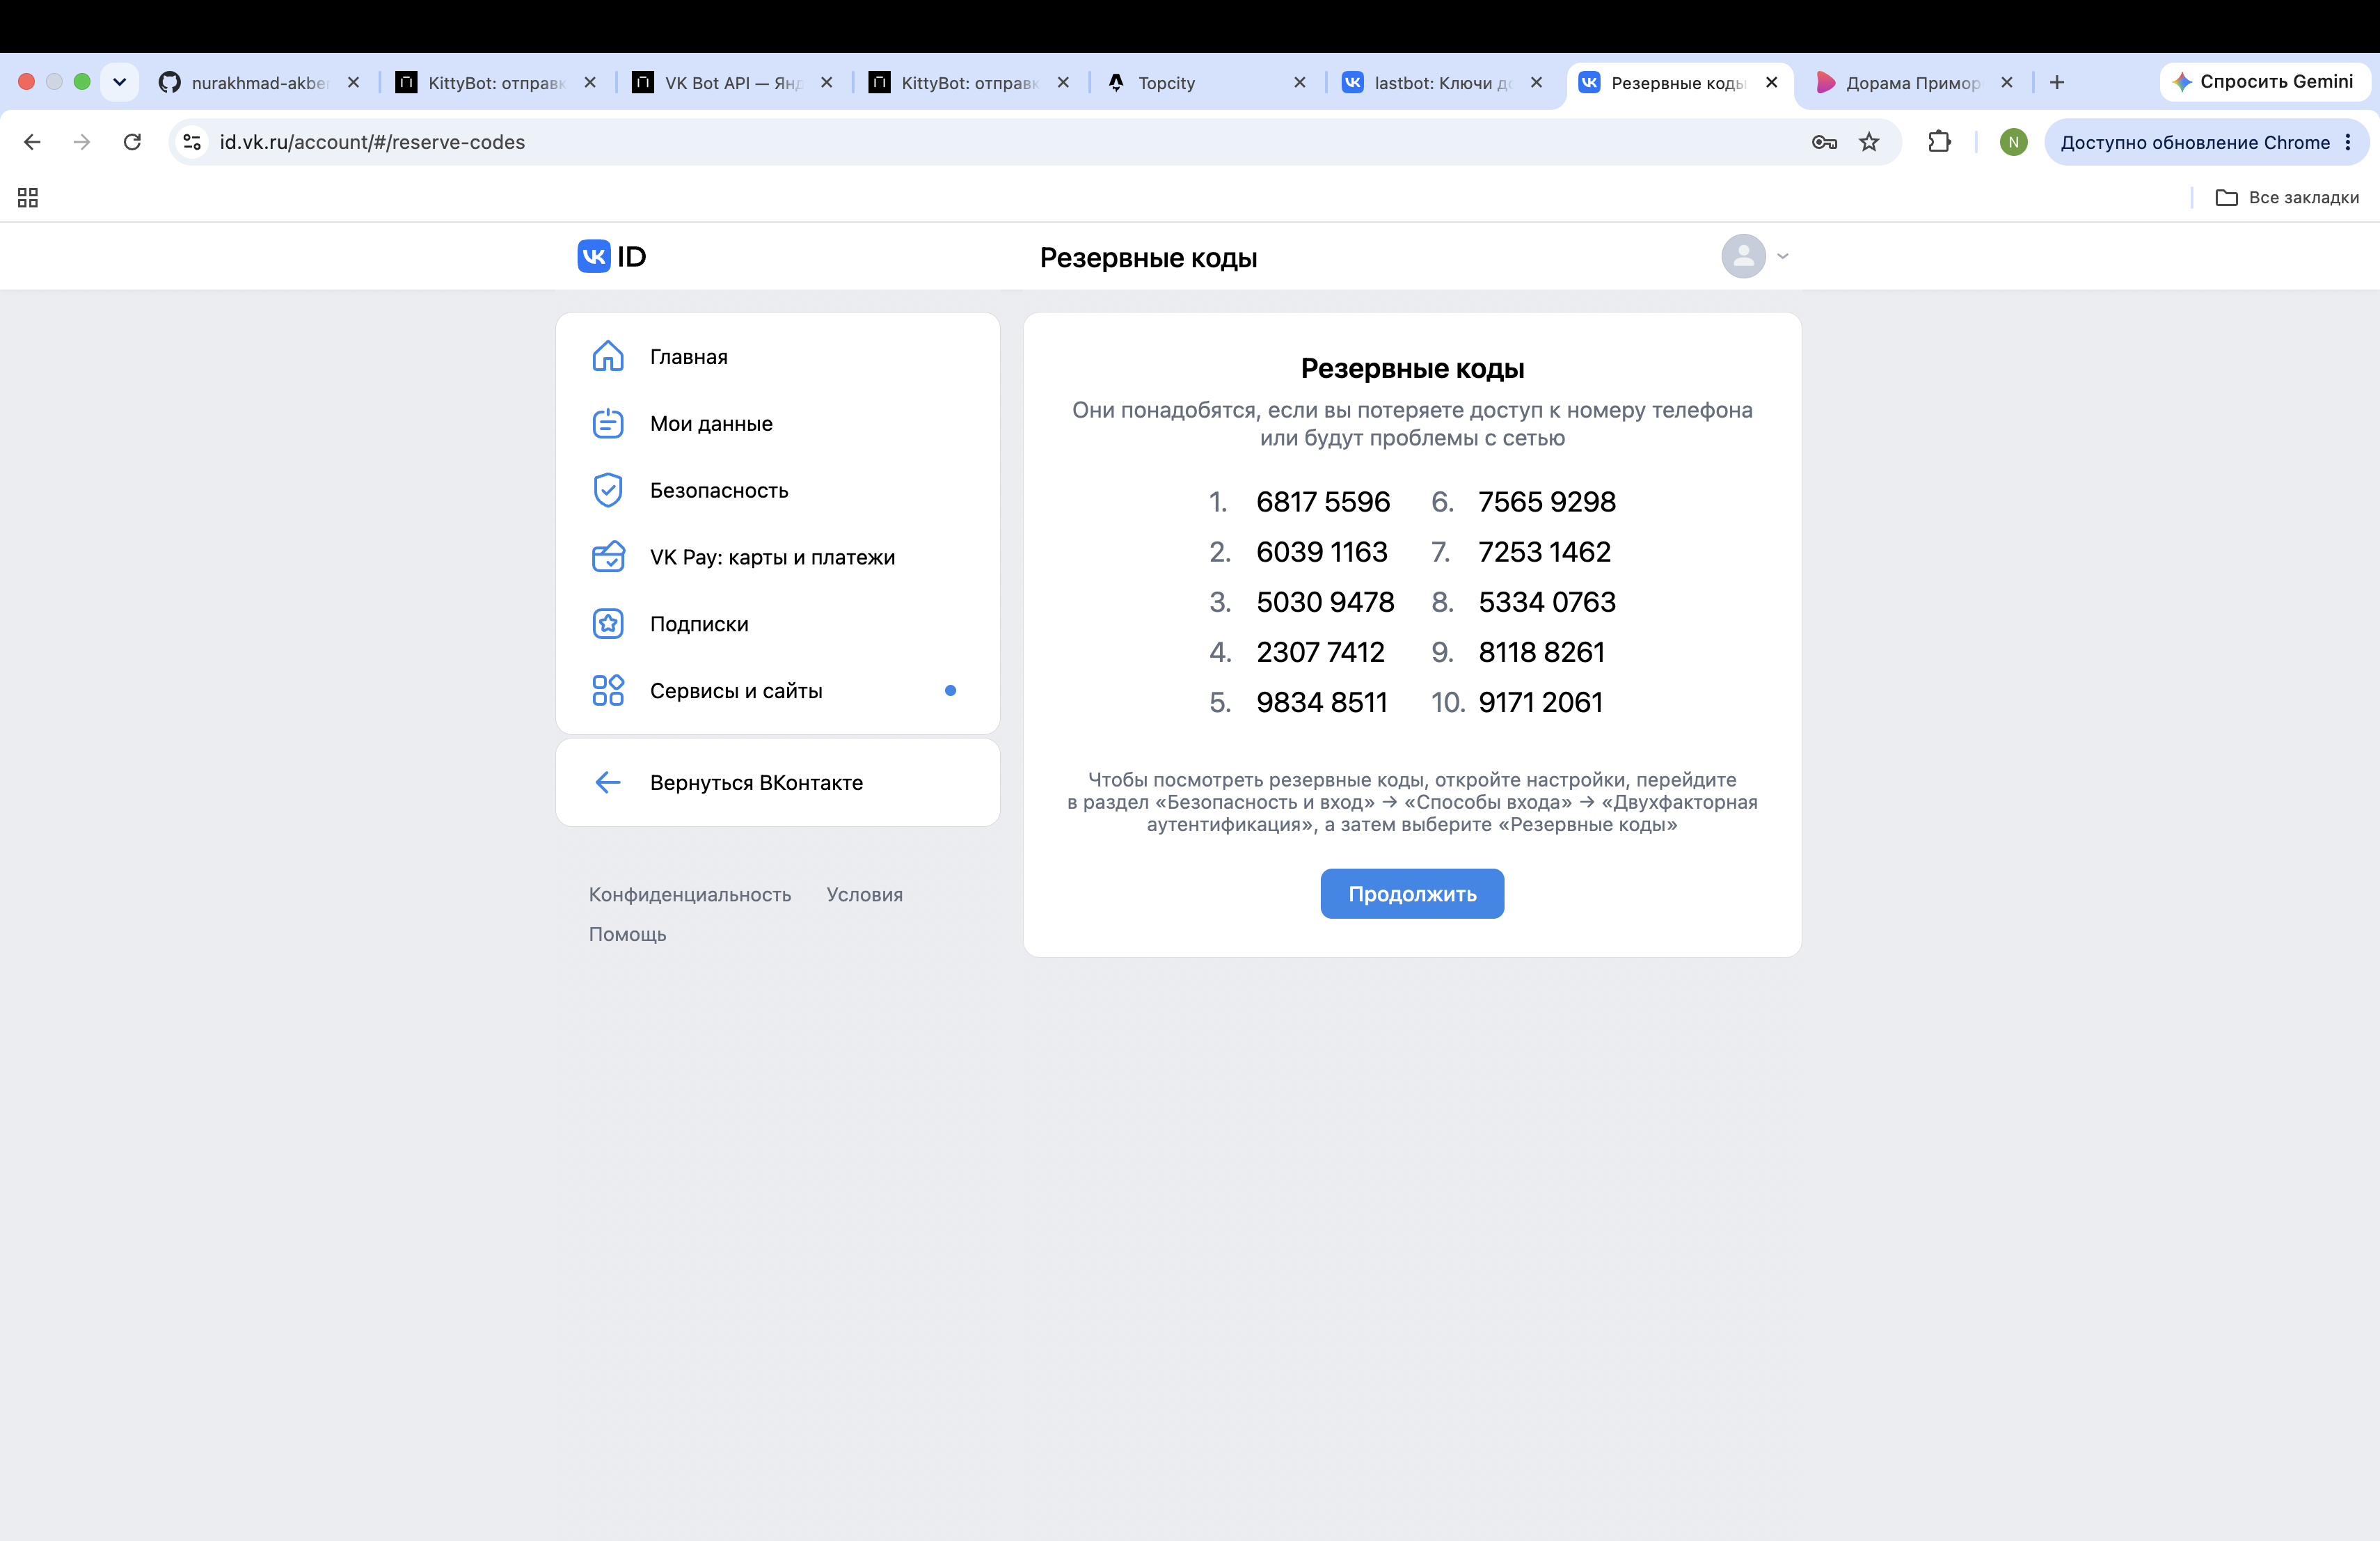Open Конфиденциальность link
This screenshot has width=2380, height=1541.
[x=690, y=894]
